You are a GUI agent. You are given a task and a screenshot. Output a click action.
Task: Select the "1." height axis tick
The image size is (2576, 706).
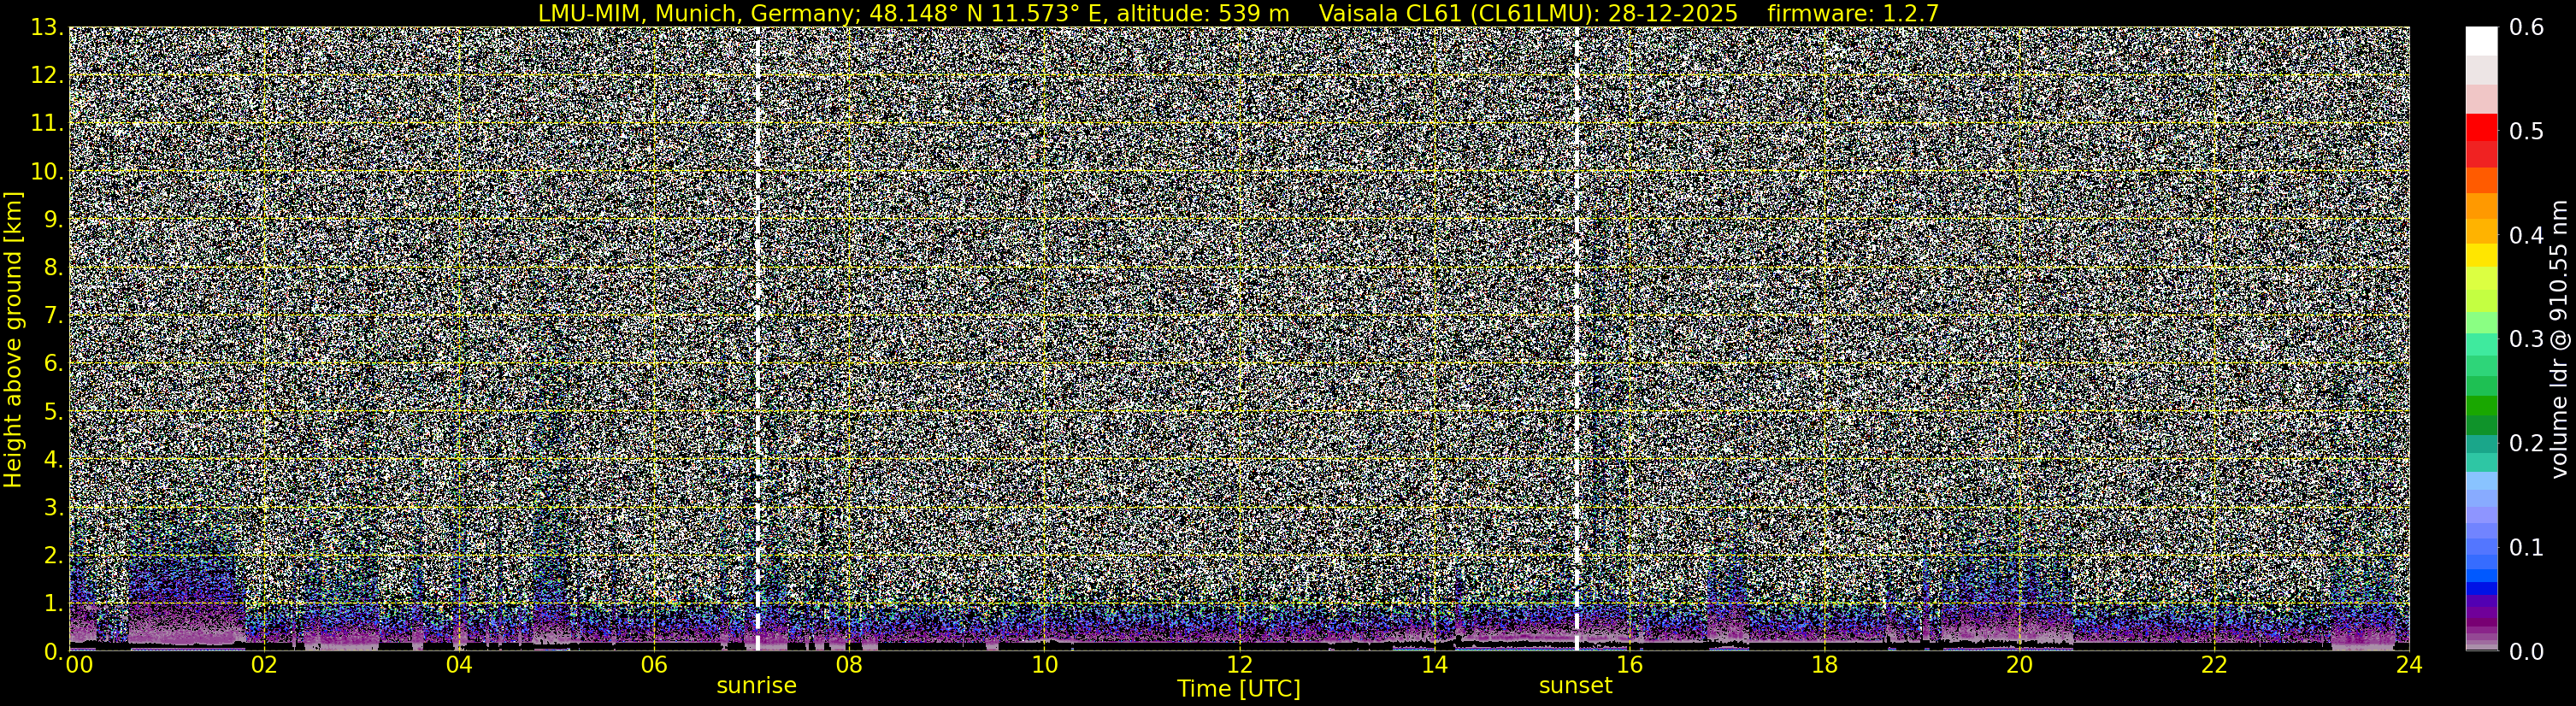(54, 604)
